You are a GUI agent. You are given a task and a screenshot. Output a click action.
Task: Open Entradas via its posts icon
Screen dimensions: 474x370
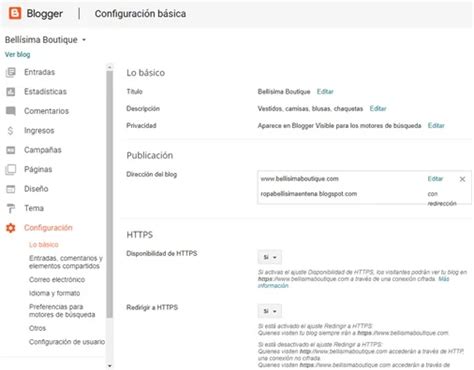pyautogui.click(x=11, y=72)
